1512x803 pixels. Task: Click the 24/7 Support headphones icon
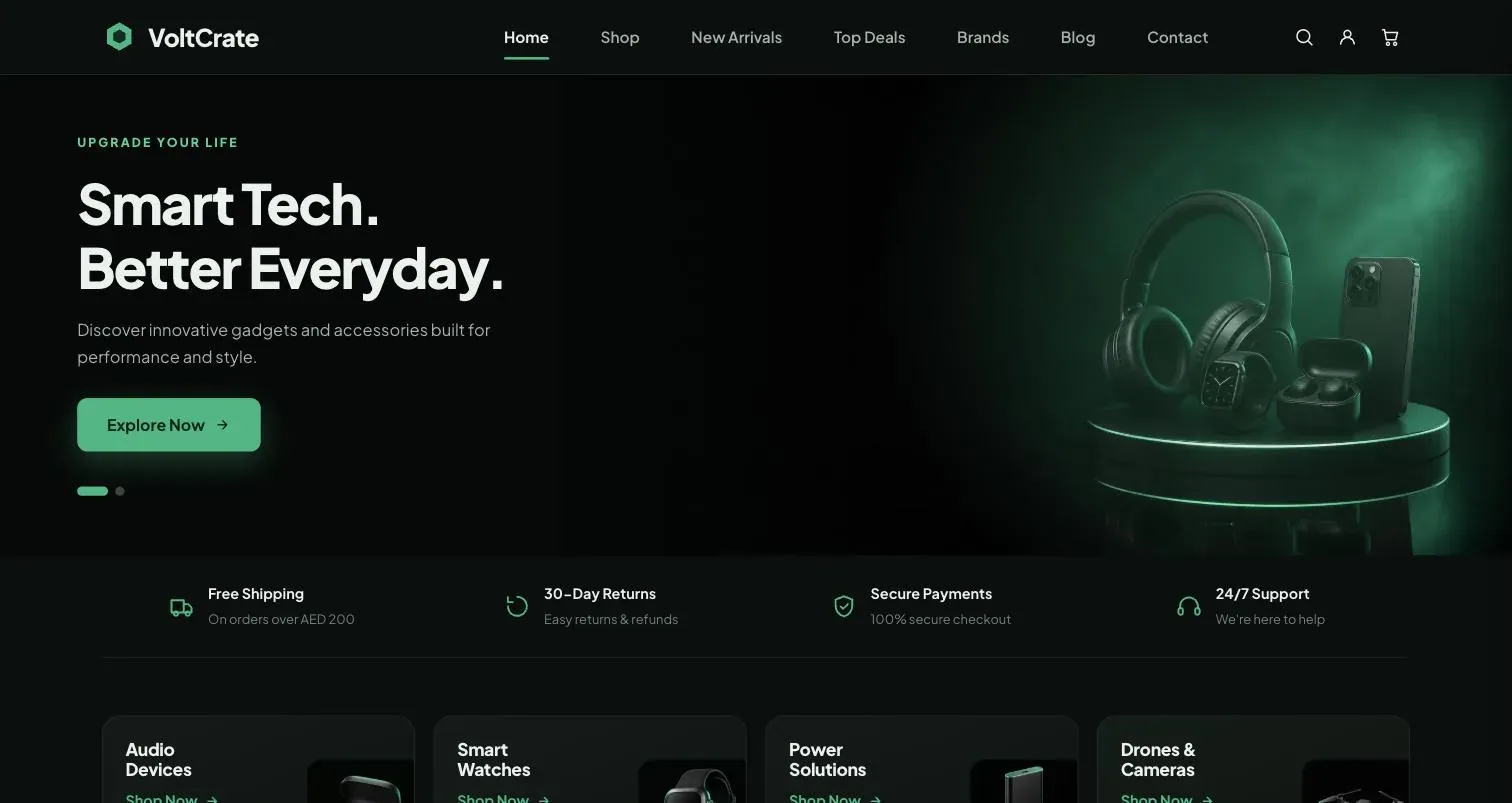(x=1189, y=606)
